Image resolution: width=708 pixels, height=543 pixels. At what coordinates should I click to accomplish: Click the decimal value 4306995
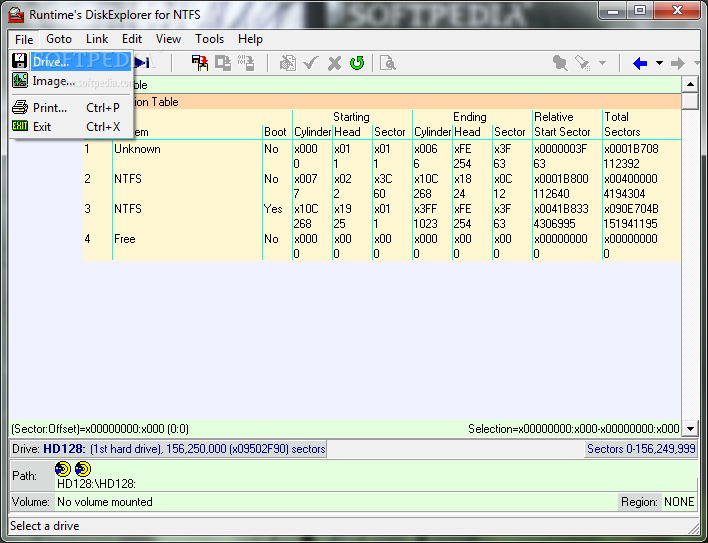click(x=553, y=223)
